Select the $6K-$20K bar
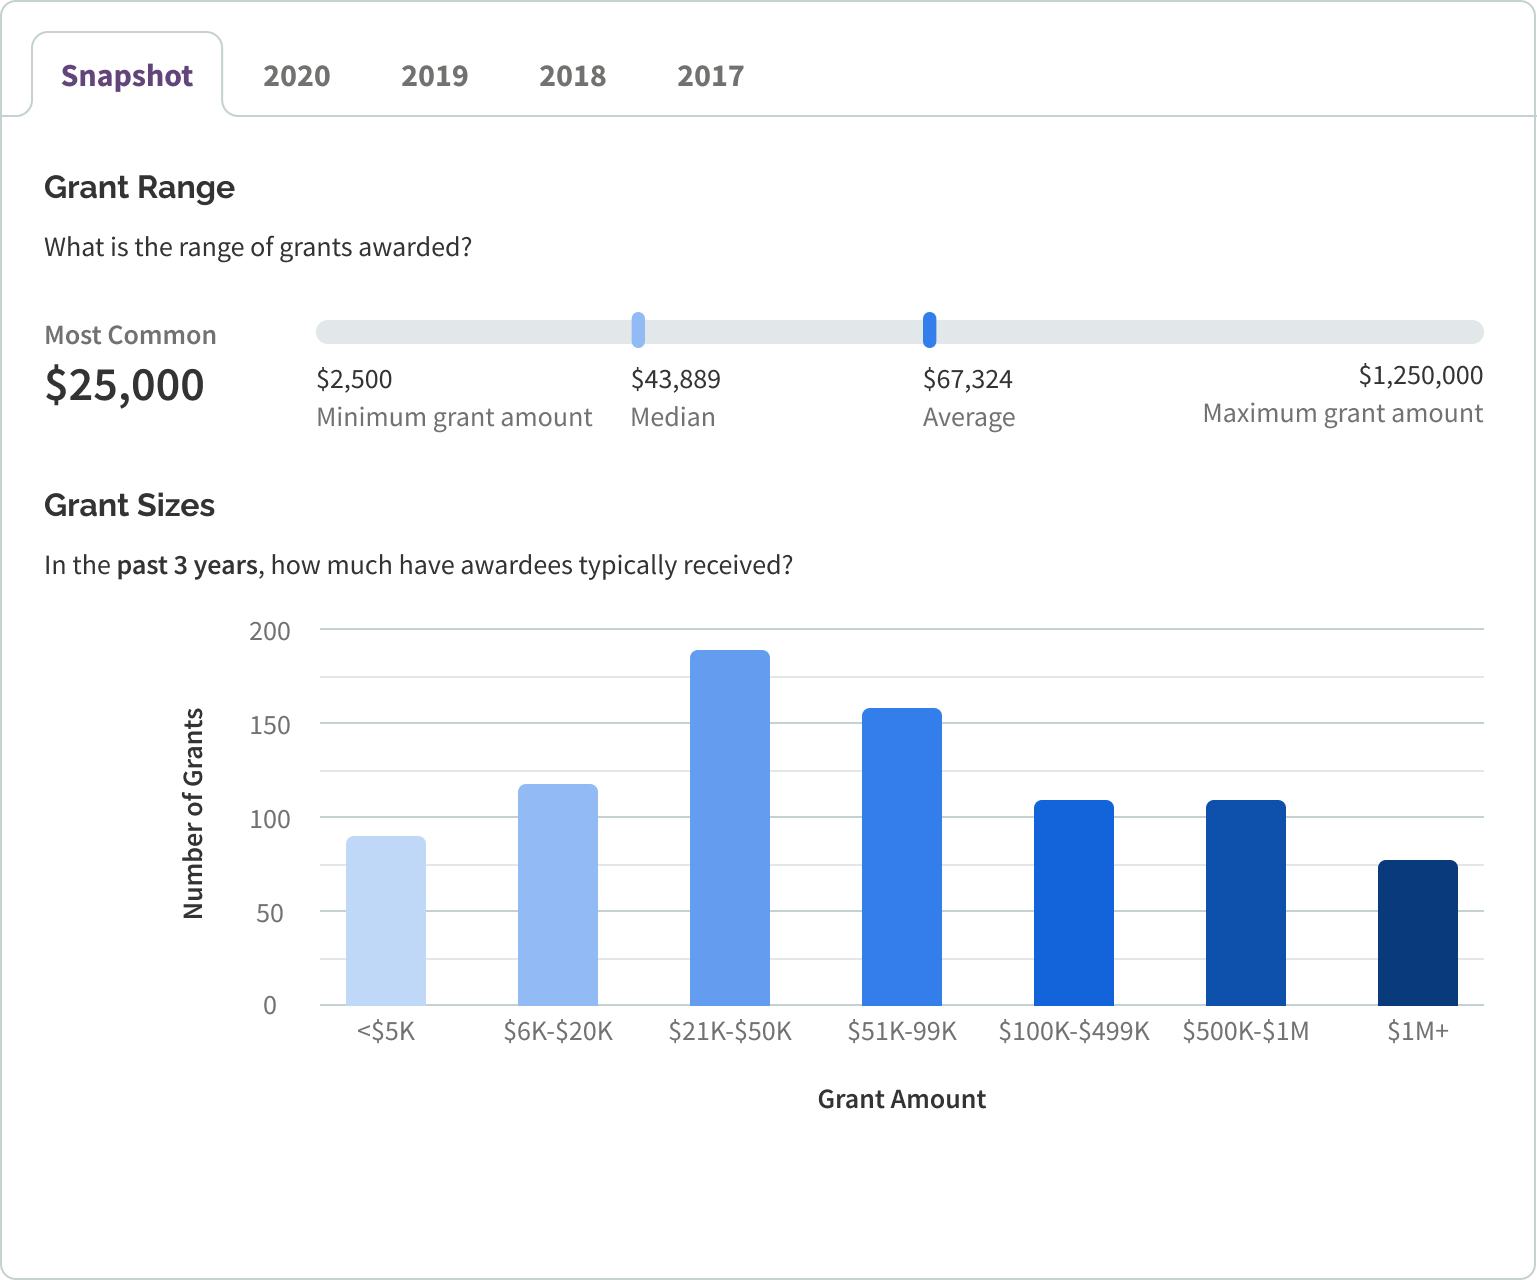Screen dimensions: 1537x1280 coord(558,895)
